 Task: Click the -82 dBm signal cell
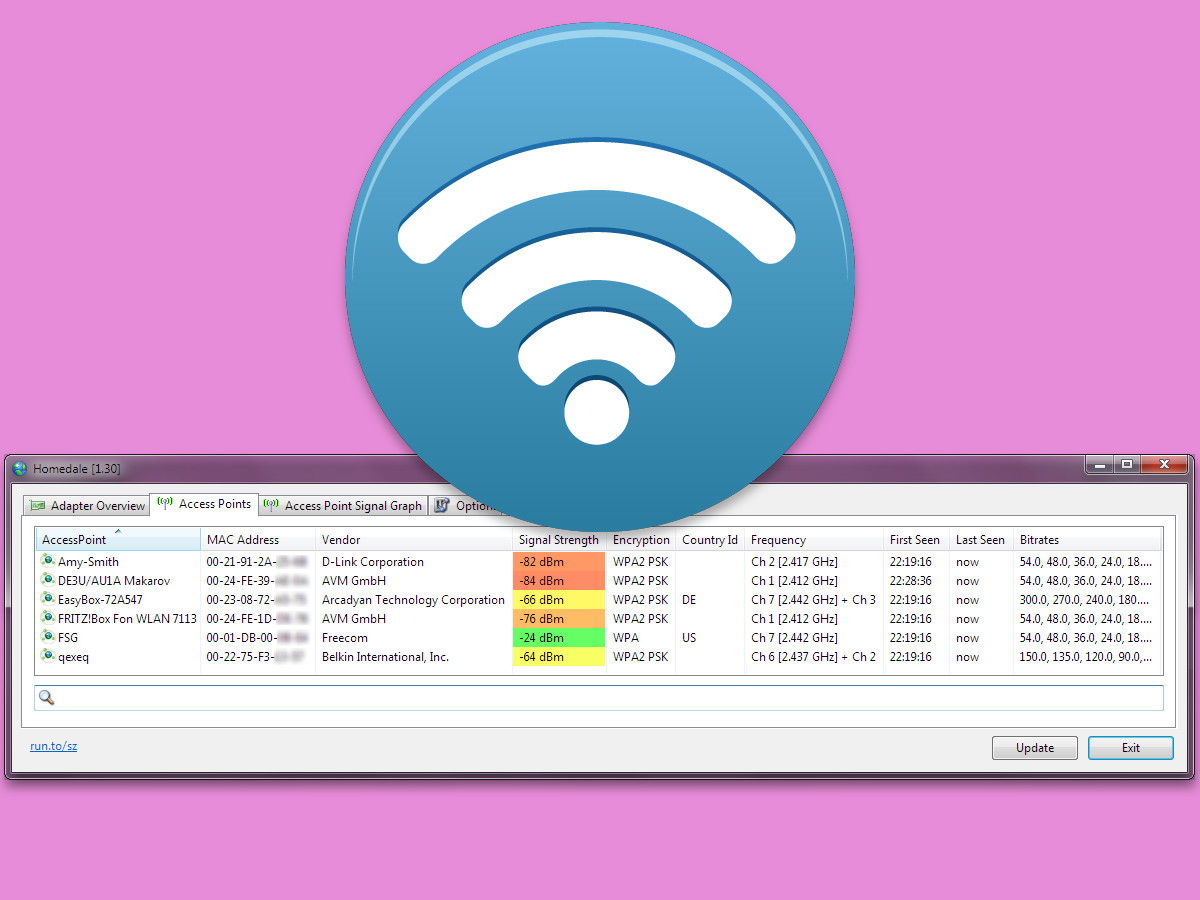559,562
